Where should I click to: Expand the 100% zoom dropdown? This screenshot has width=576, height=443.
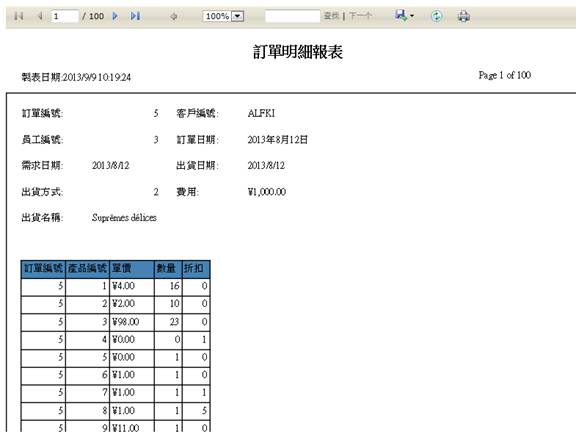click(x=238, y=16)
